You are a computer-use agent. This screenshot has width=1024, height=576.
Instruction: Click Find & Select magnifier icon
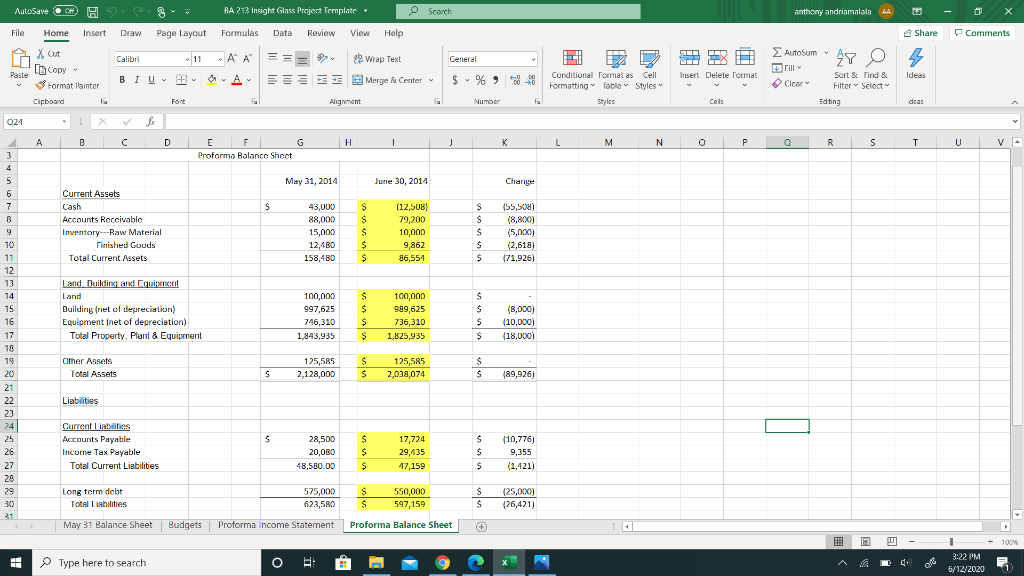point(875,58)
